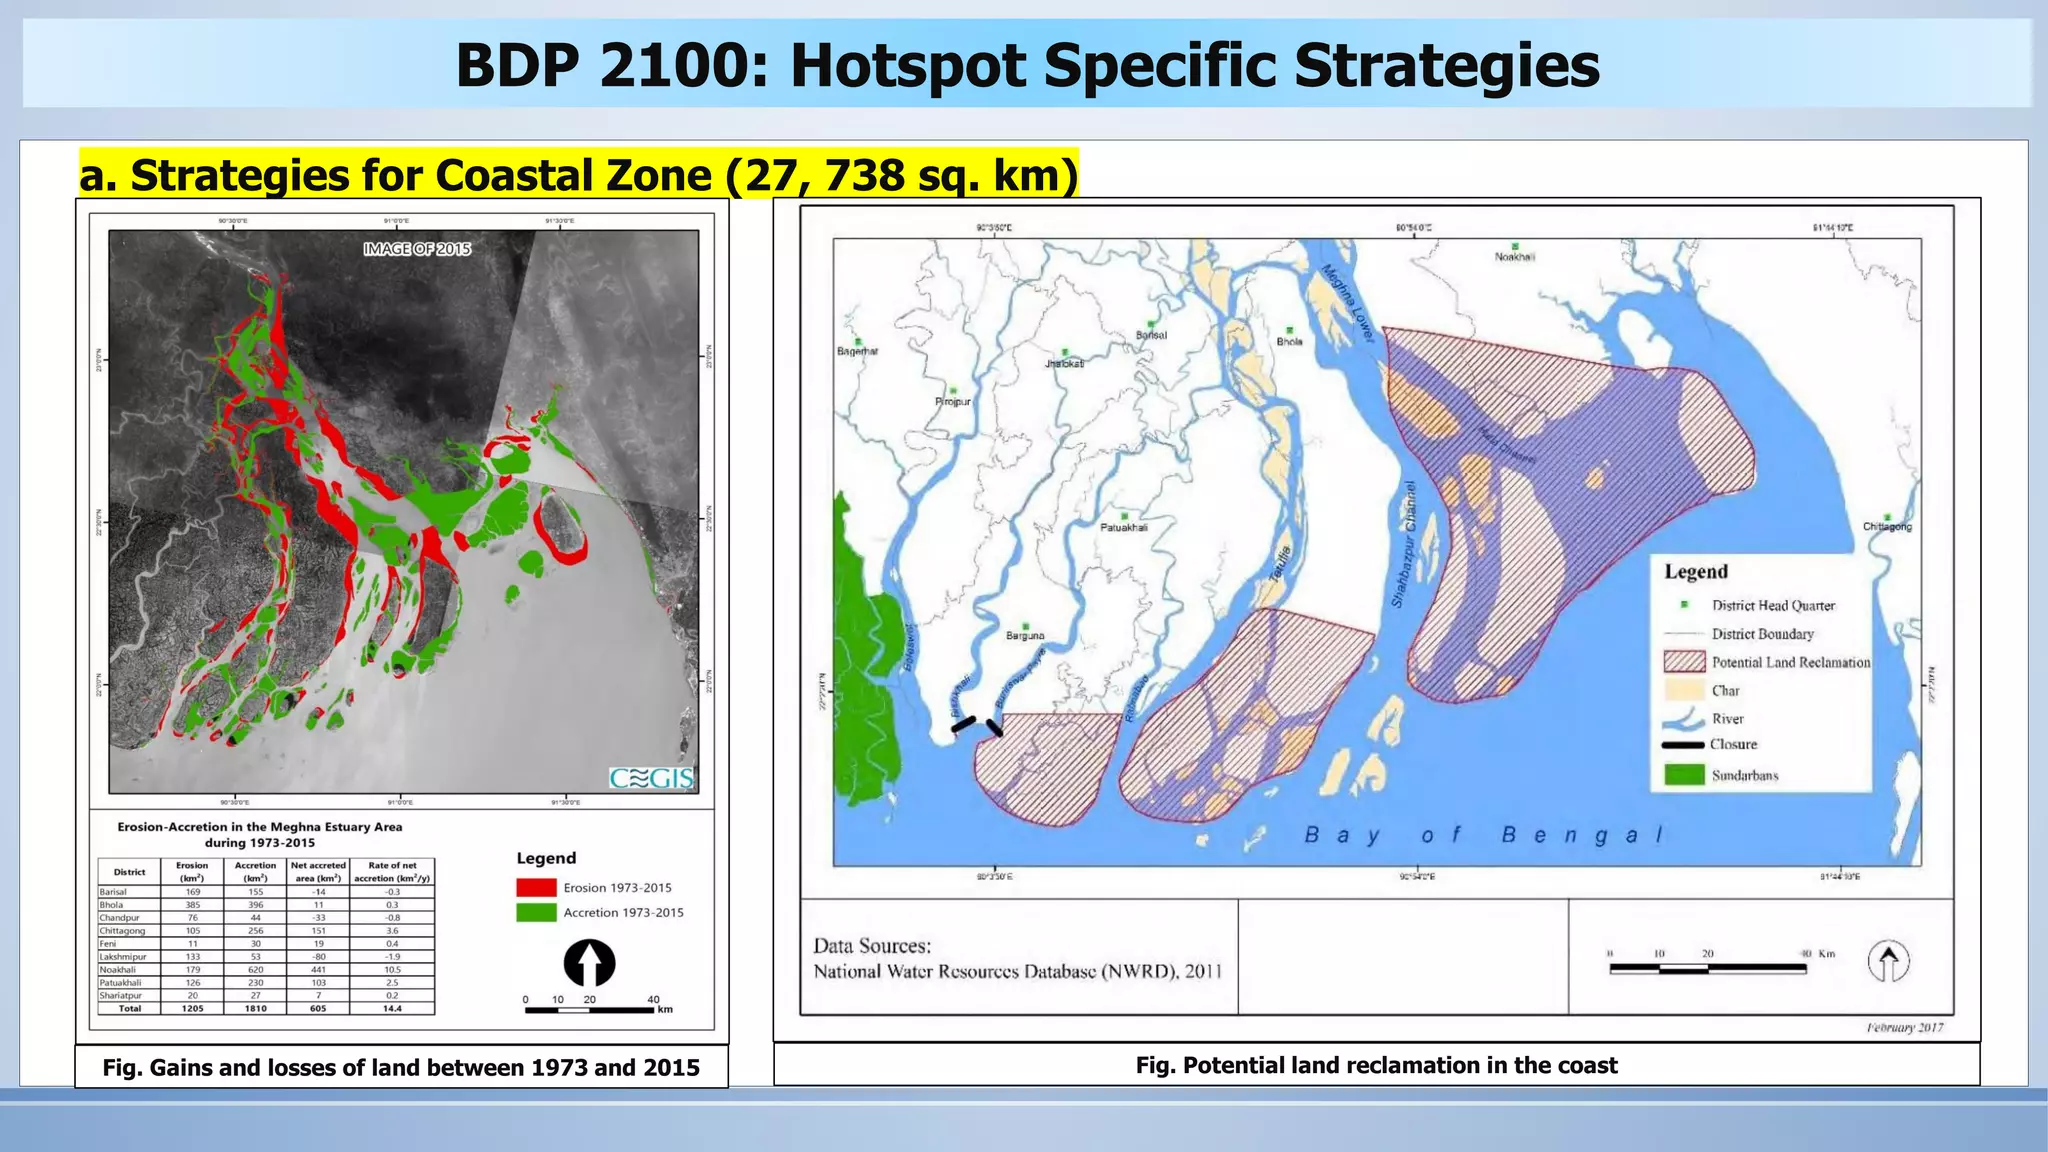This screenshot has height=1152, width=2048.
Task: Click the caption 'Gains and losses of land'
Action: click(x=401, y=1067)
